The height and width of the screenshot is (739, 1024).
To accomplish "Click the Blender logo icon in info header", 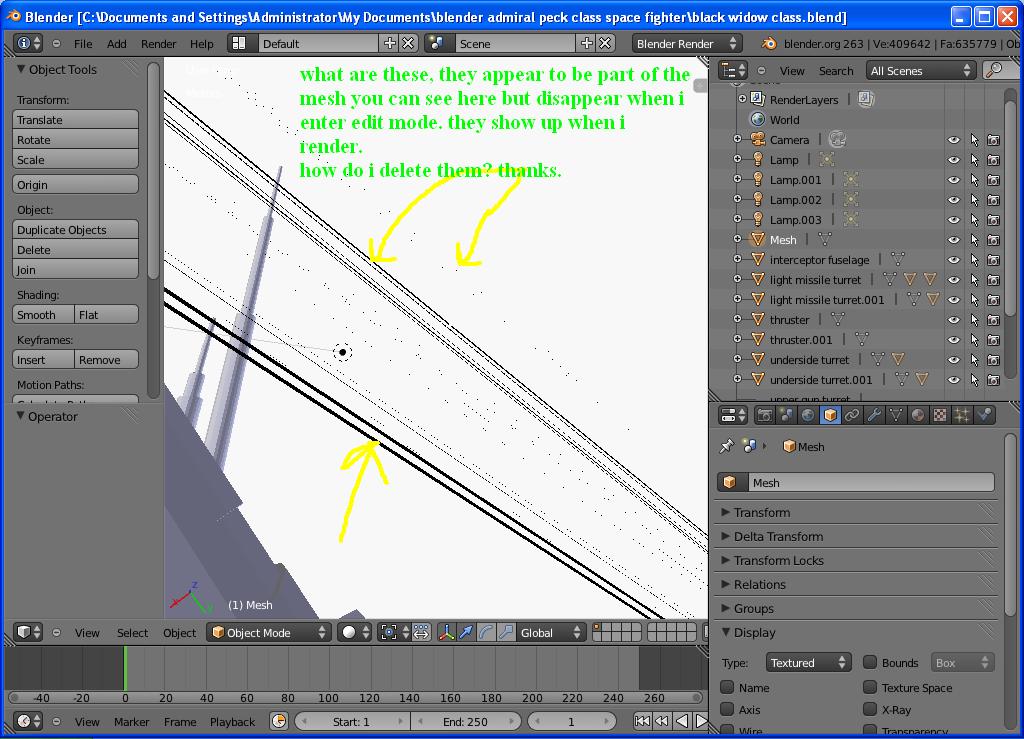I will coord(769,44).
